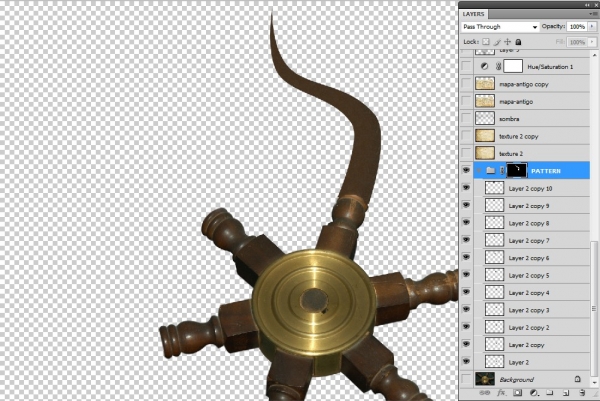Click the delete layer trash icon
This screenshot has height=401, width=600.
pyautogui.click(x=582, y=393)
